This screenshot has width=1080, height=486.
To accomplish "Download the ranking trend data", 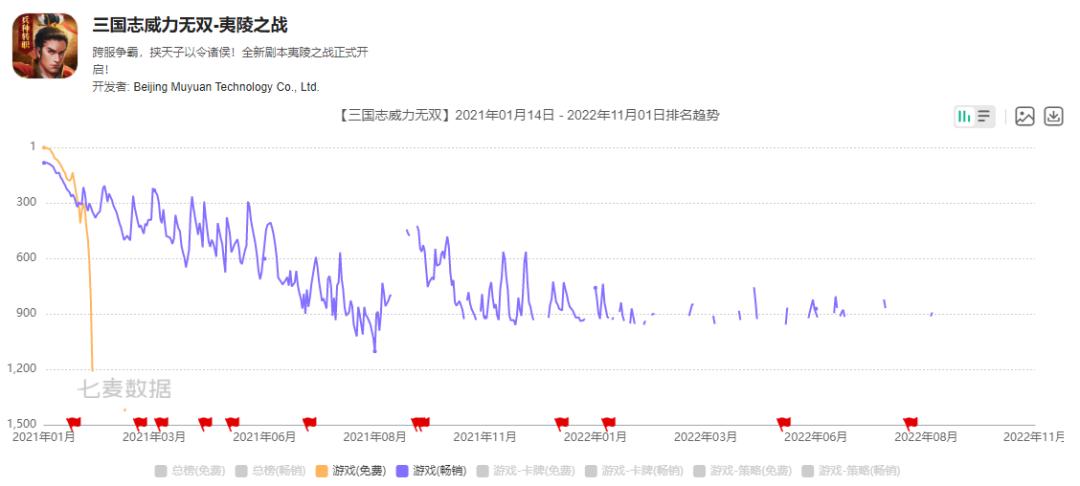I will tap(1054, 116).
